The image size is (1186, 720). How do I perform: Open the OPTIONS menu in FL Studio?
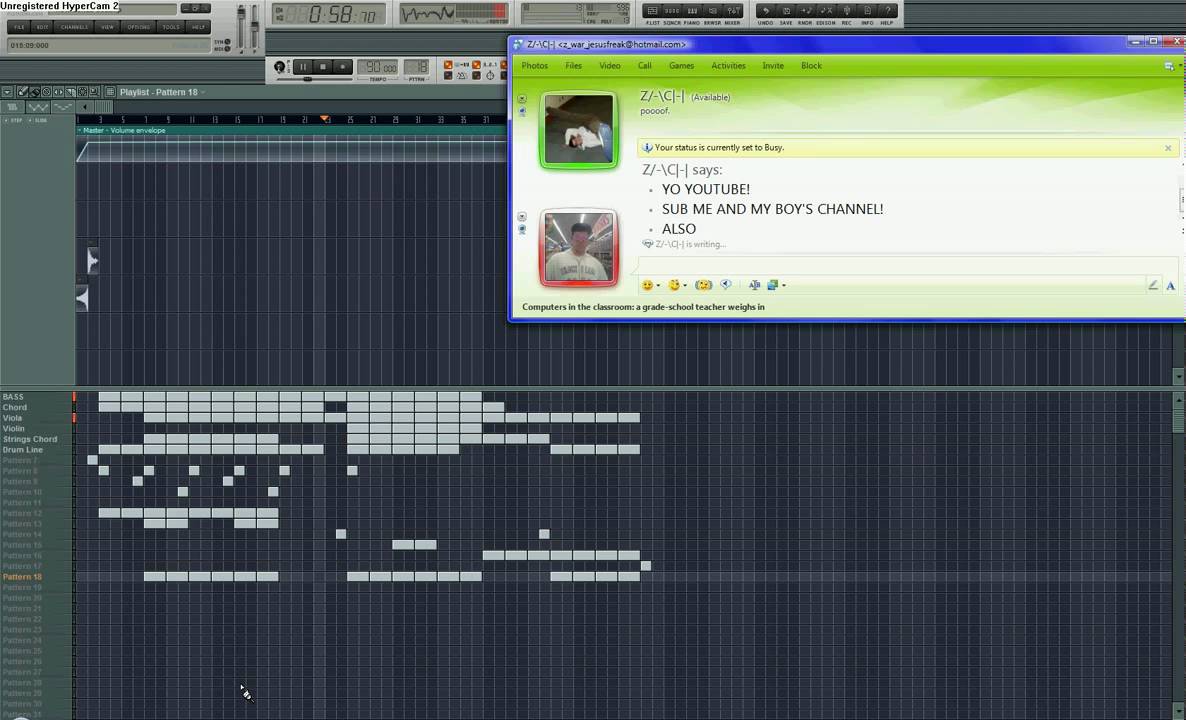coord(138,26)
